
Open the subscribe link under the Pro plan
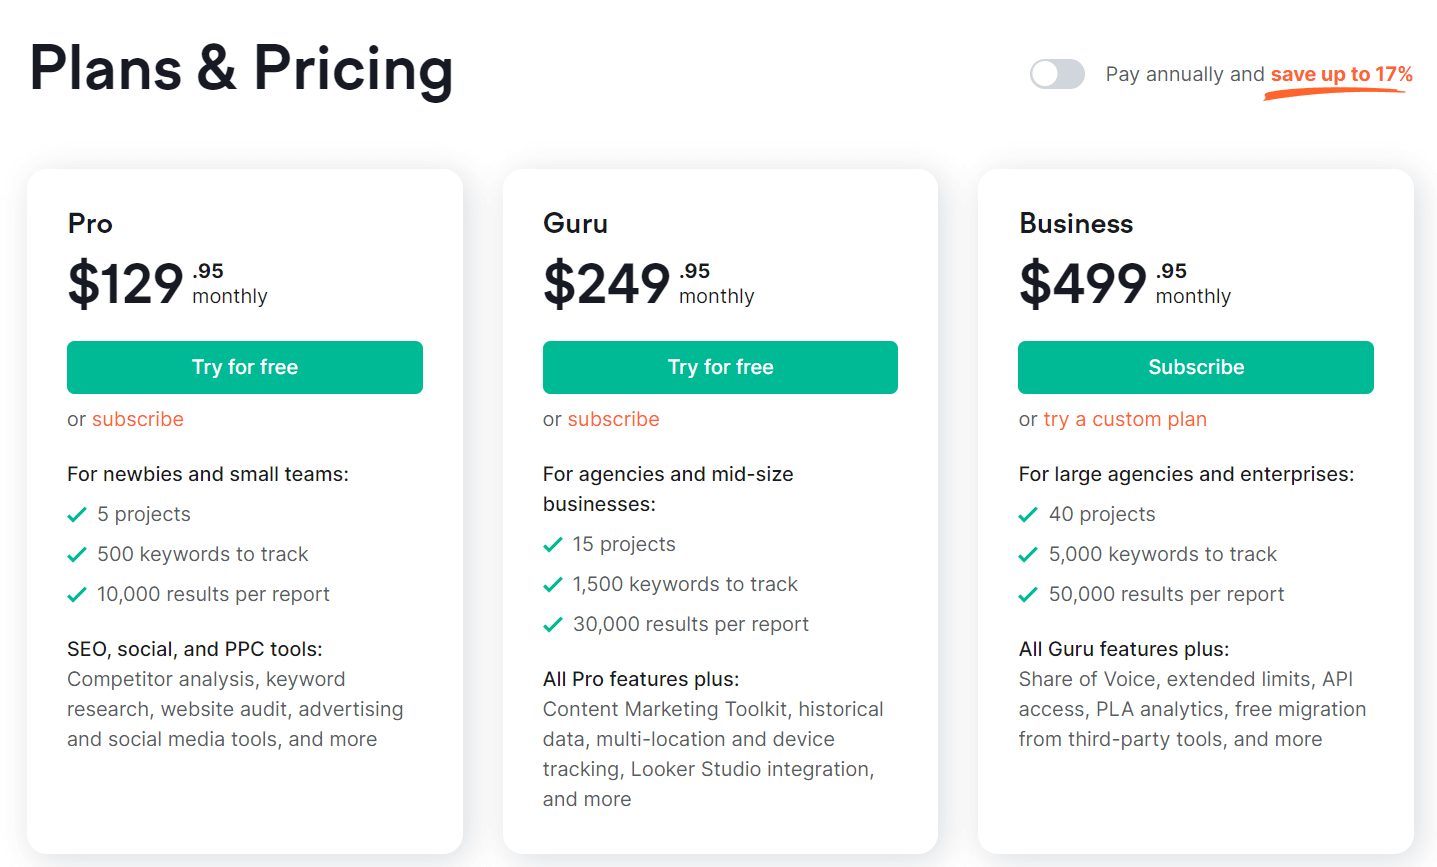(x=137, y=419)
